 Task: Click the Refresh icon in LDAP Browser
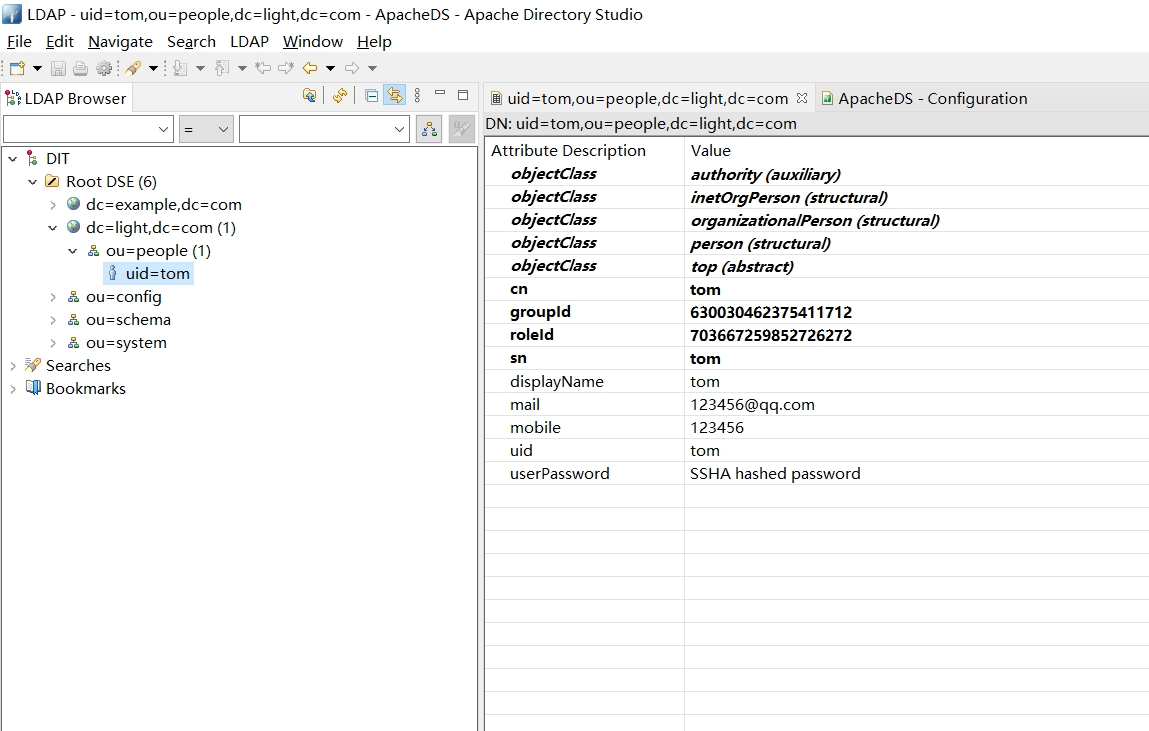pos(340,96)
